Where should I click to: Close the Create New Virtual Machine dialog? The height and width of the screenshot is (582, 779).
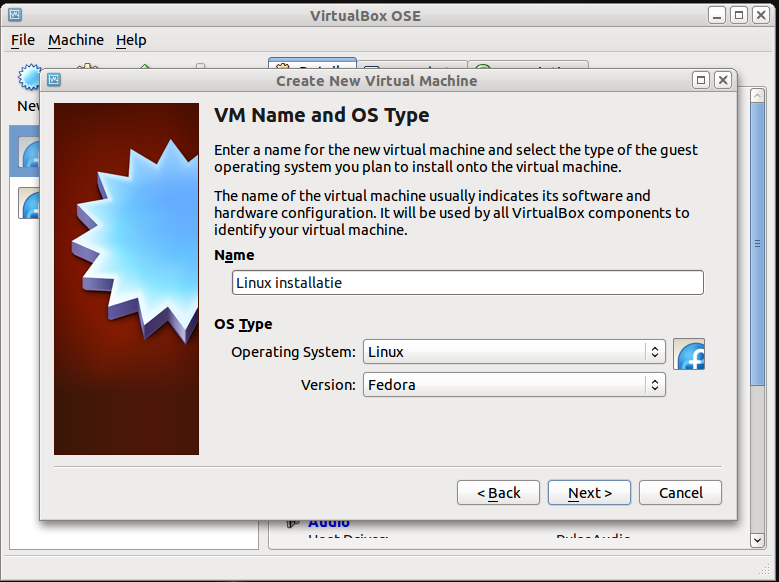point(723,80)
